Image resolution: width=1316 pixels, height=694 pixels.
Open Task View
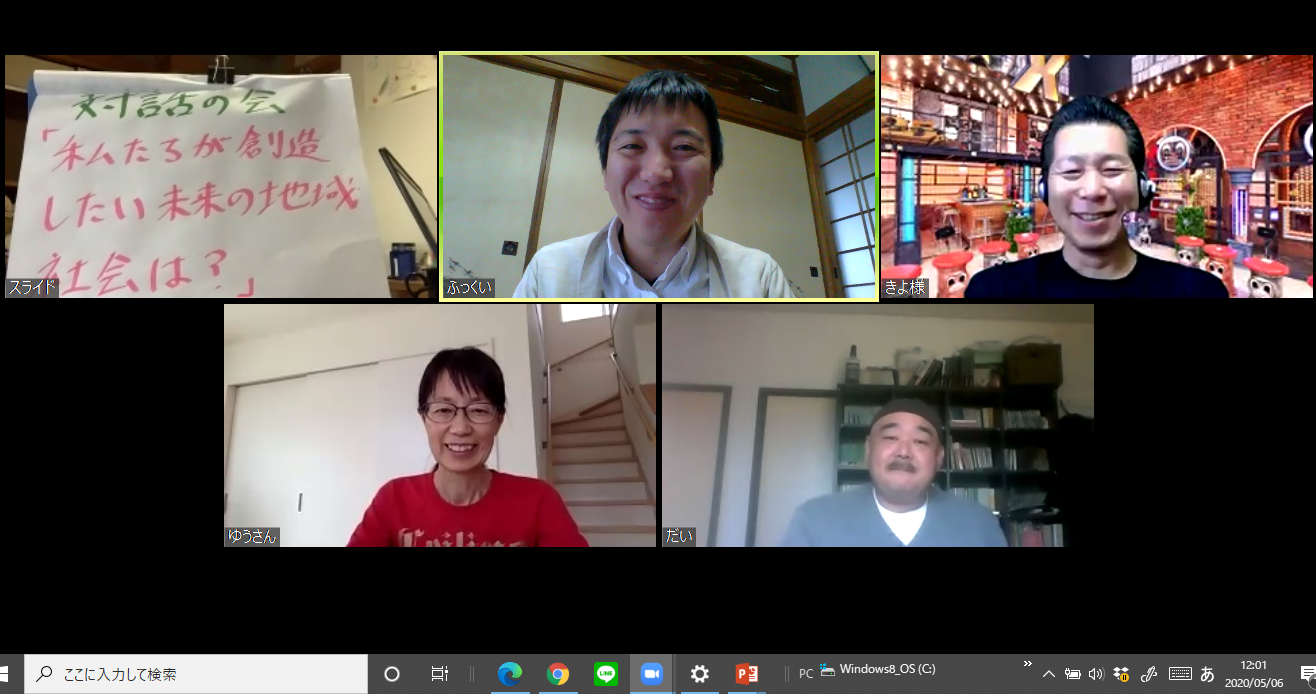coord(439,674)
